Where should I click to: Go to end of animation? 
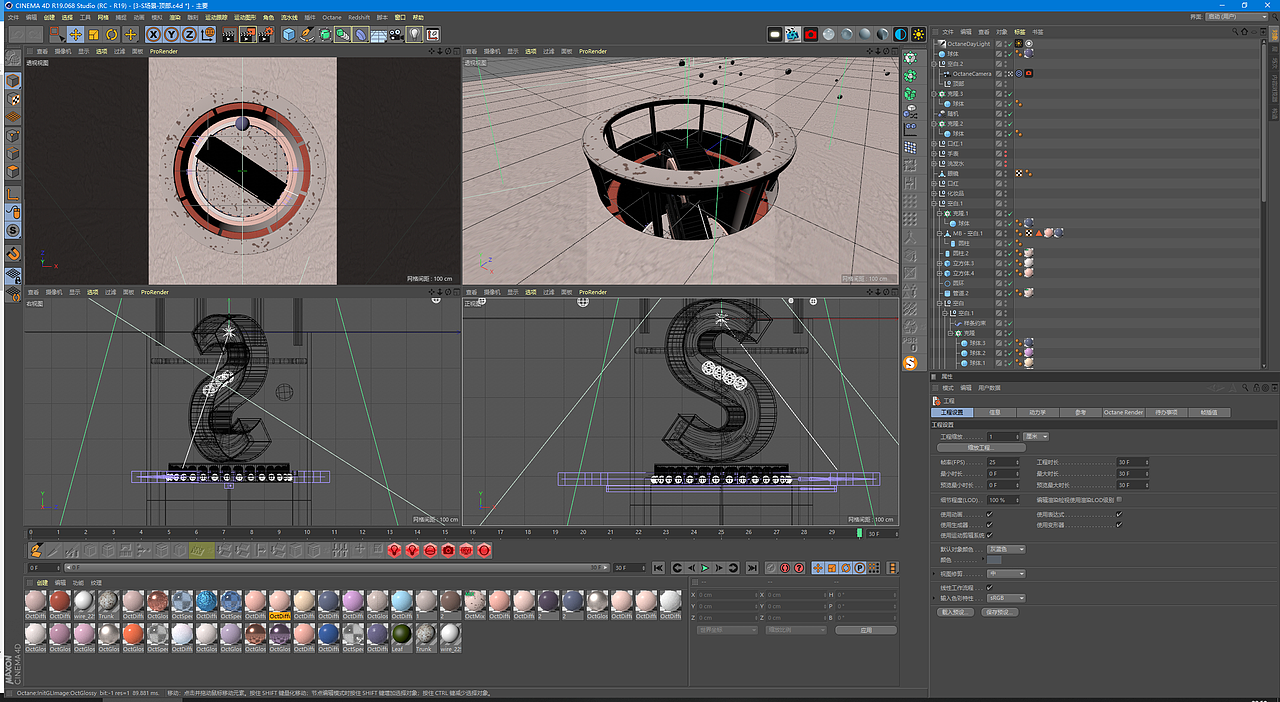(750, 568)
